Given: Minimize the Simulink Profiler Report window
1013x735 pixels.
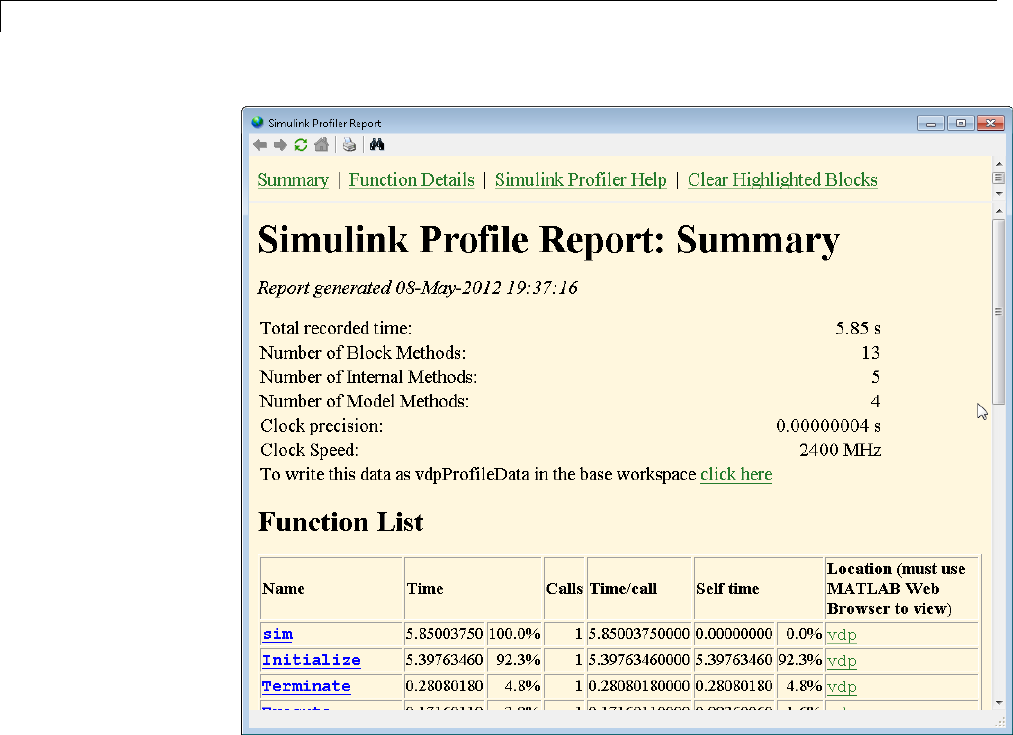Looking at the screenshot, I should [x=930, y=123].
